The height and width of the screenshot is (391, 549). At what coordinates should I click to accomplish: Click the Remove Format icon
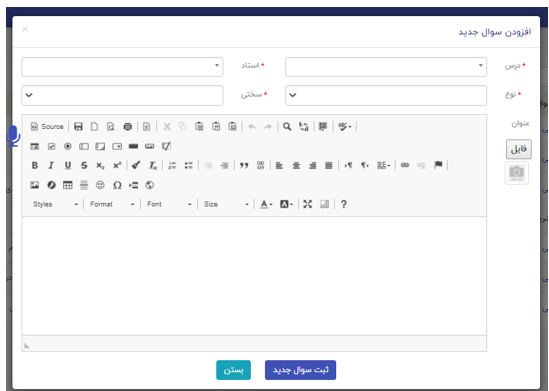[153, 165]
